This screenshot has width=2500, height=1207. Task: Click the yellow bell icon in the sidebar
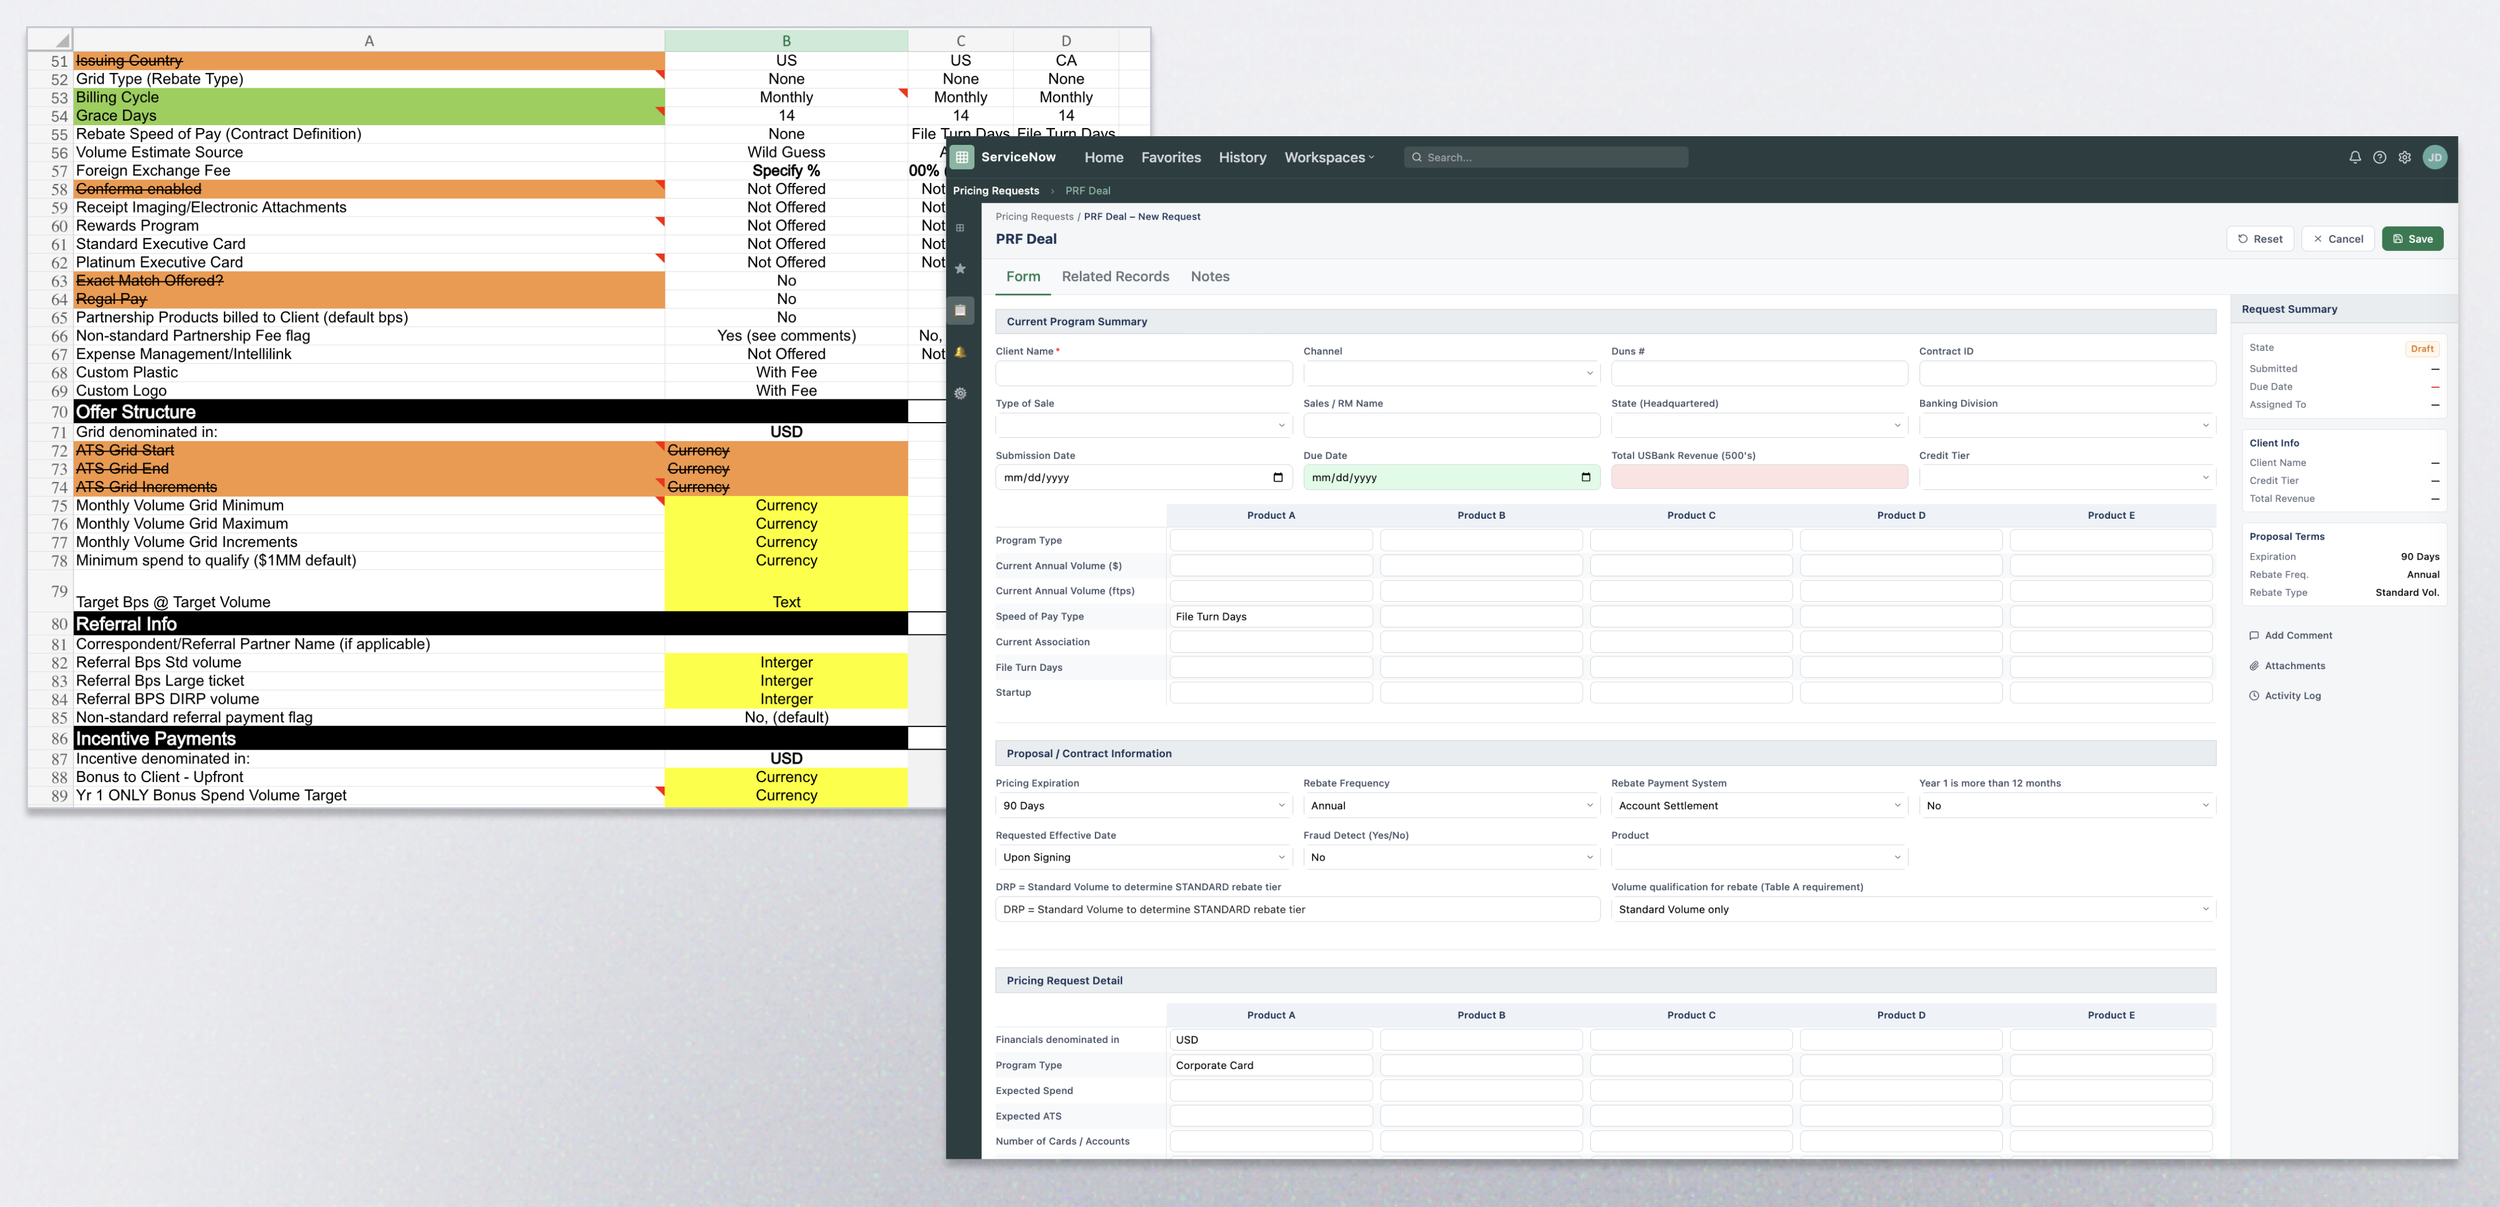(960, 352)
